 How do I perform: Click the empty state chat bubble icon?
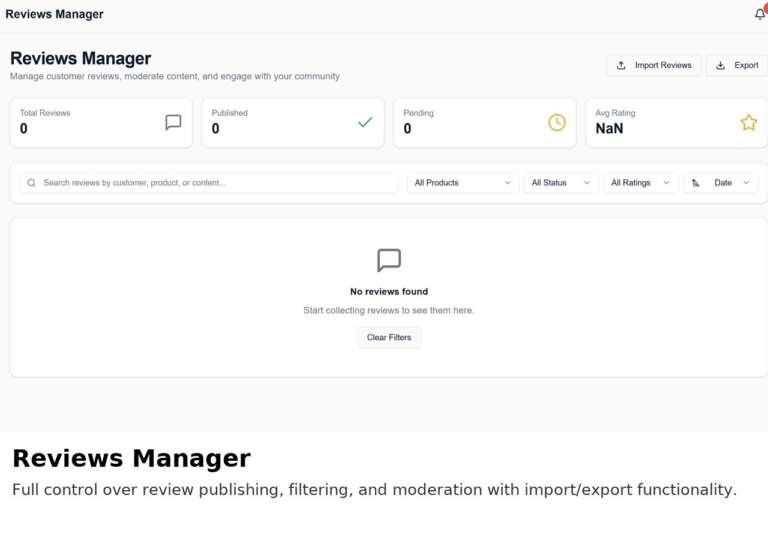tap(389, 260)
